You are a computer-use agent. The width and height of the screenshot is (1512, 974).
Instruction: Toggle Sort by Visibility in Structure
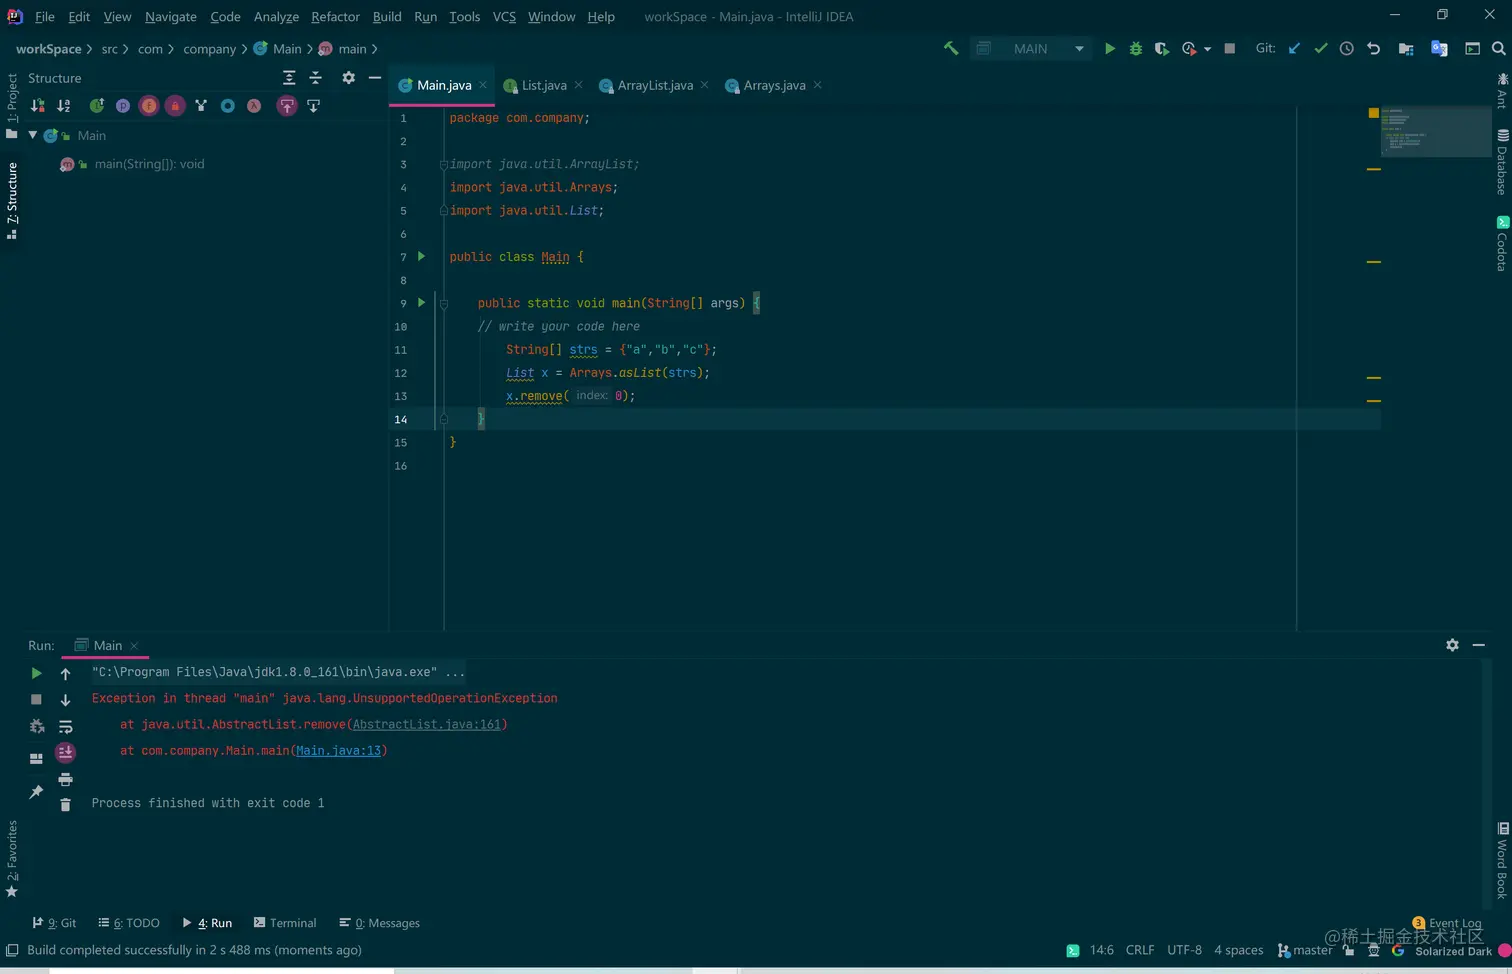[x=37, y=105]
